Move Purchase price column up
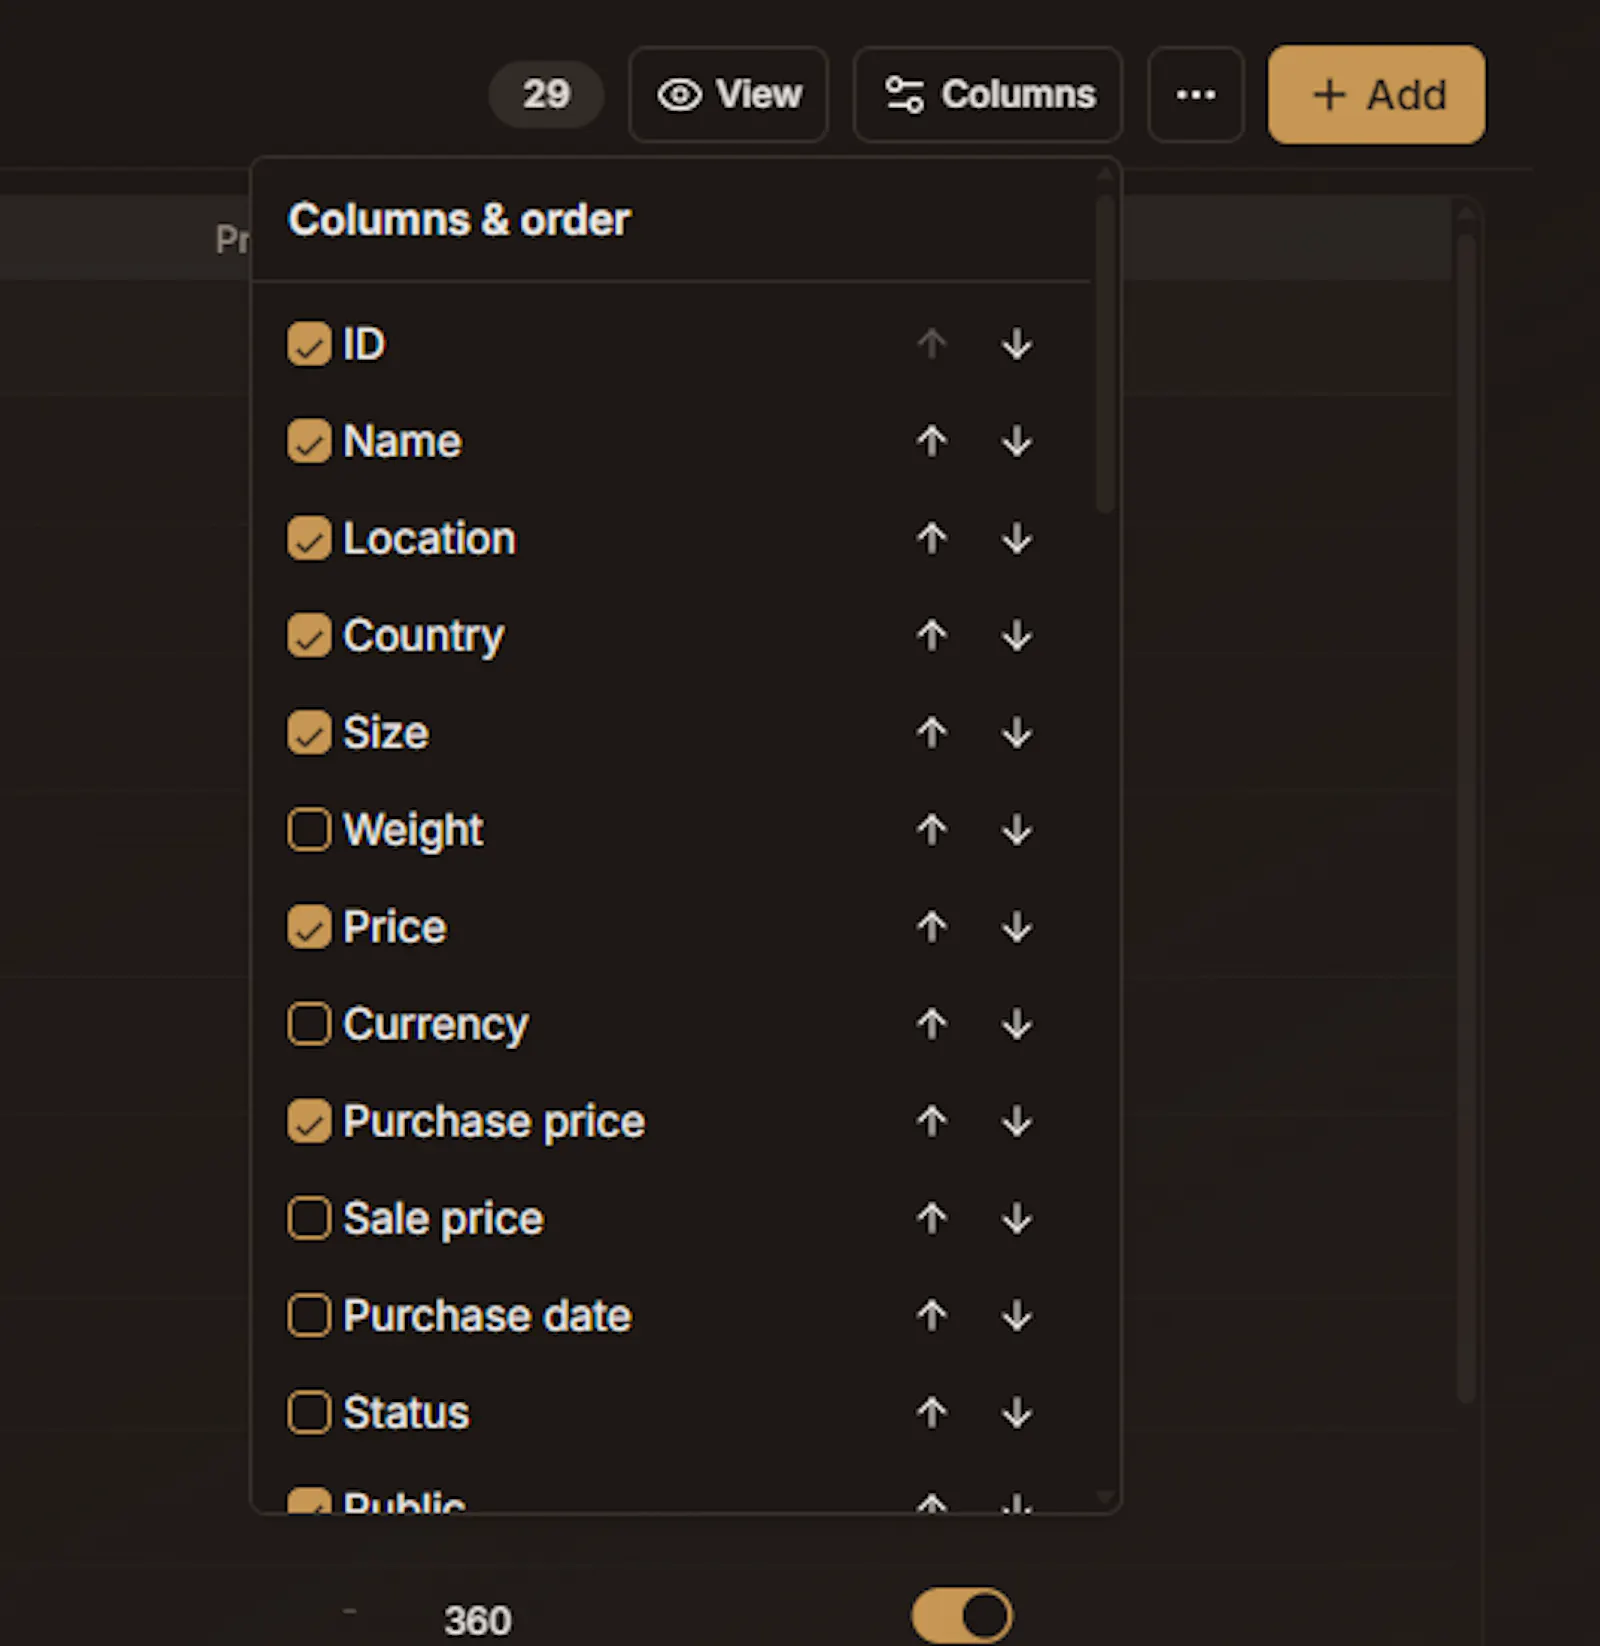The width and height of the screenshot is (1600, 1646). click(x=932, y=1120)
